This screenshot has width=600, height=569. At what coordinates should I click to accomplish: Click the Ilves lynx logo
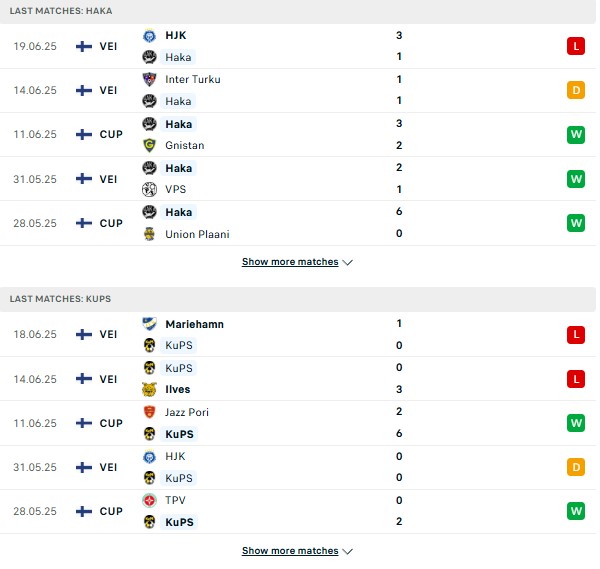pyautogui.click(x=149, y=390)
